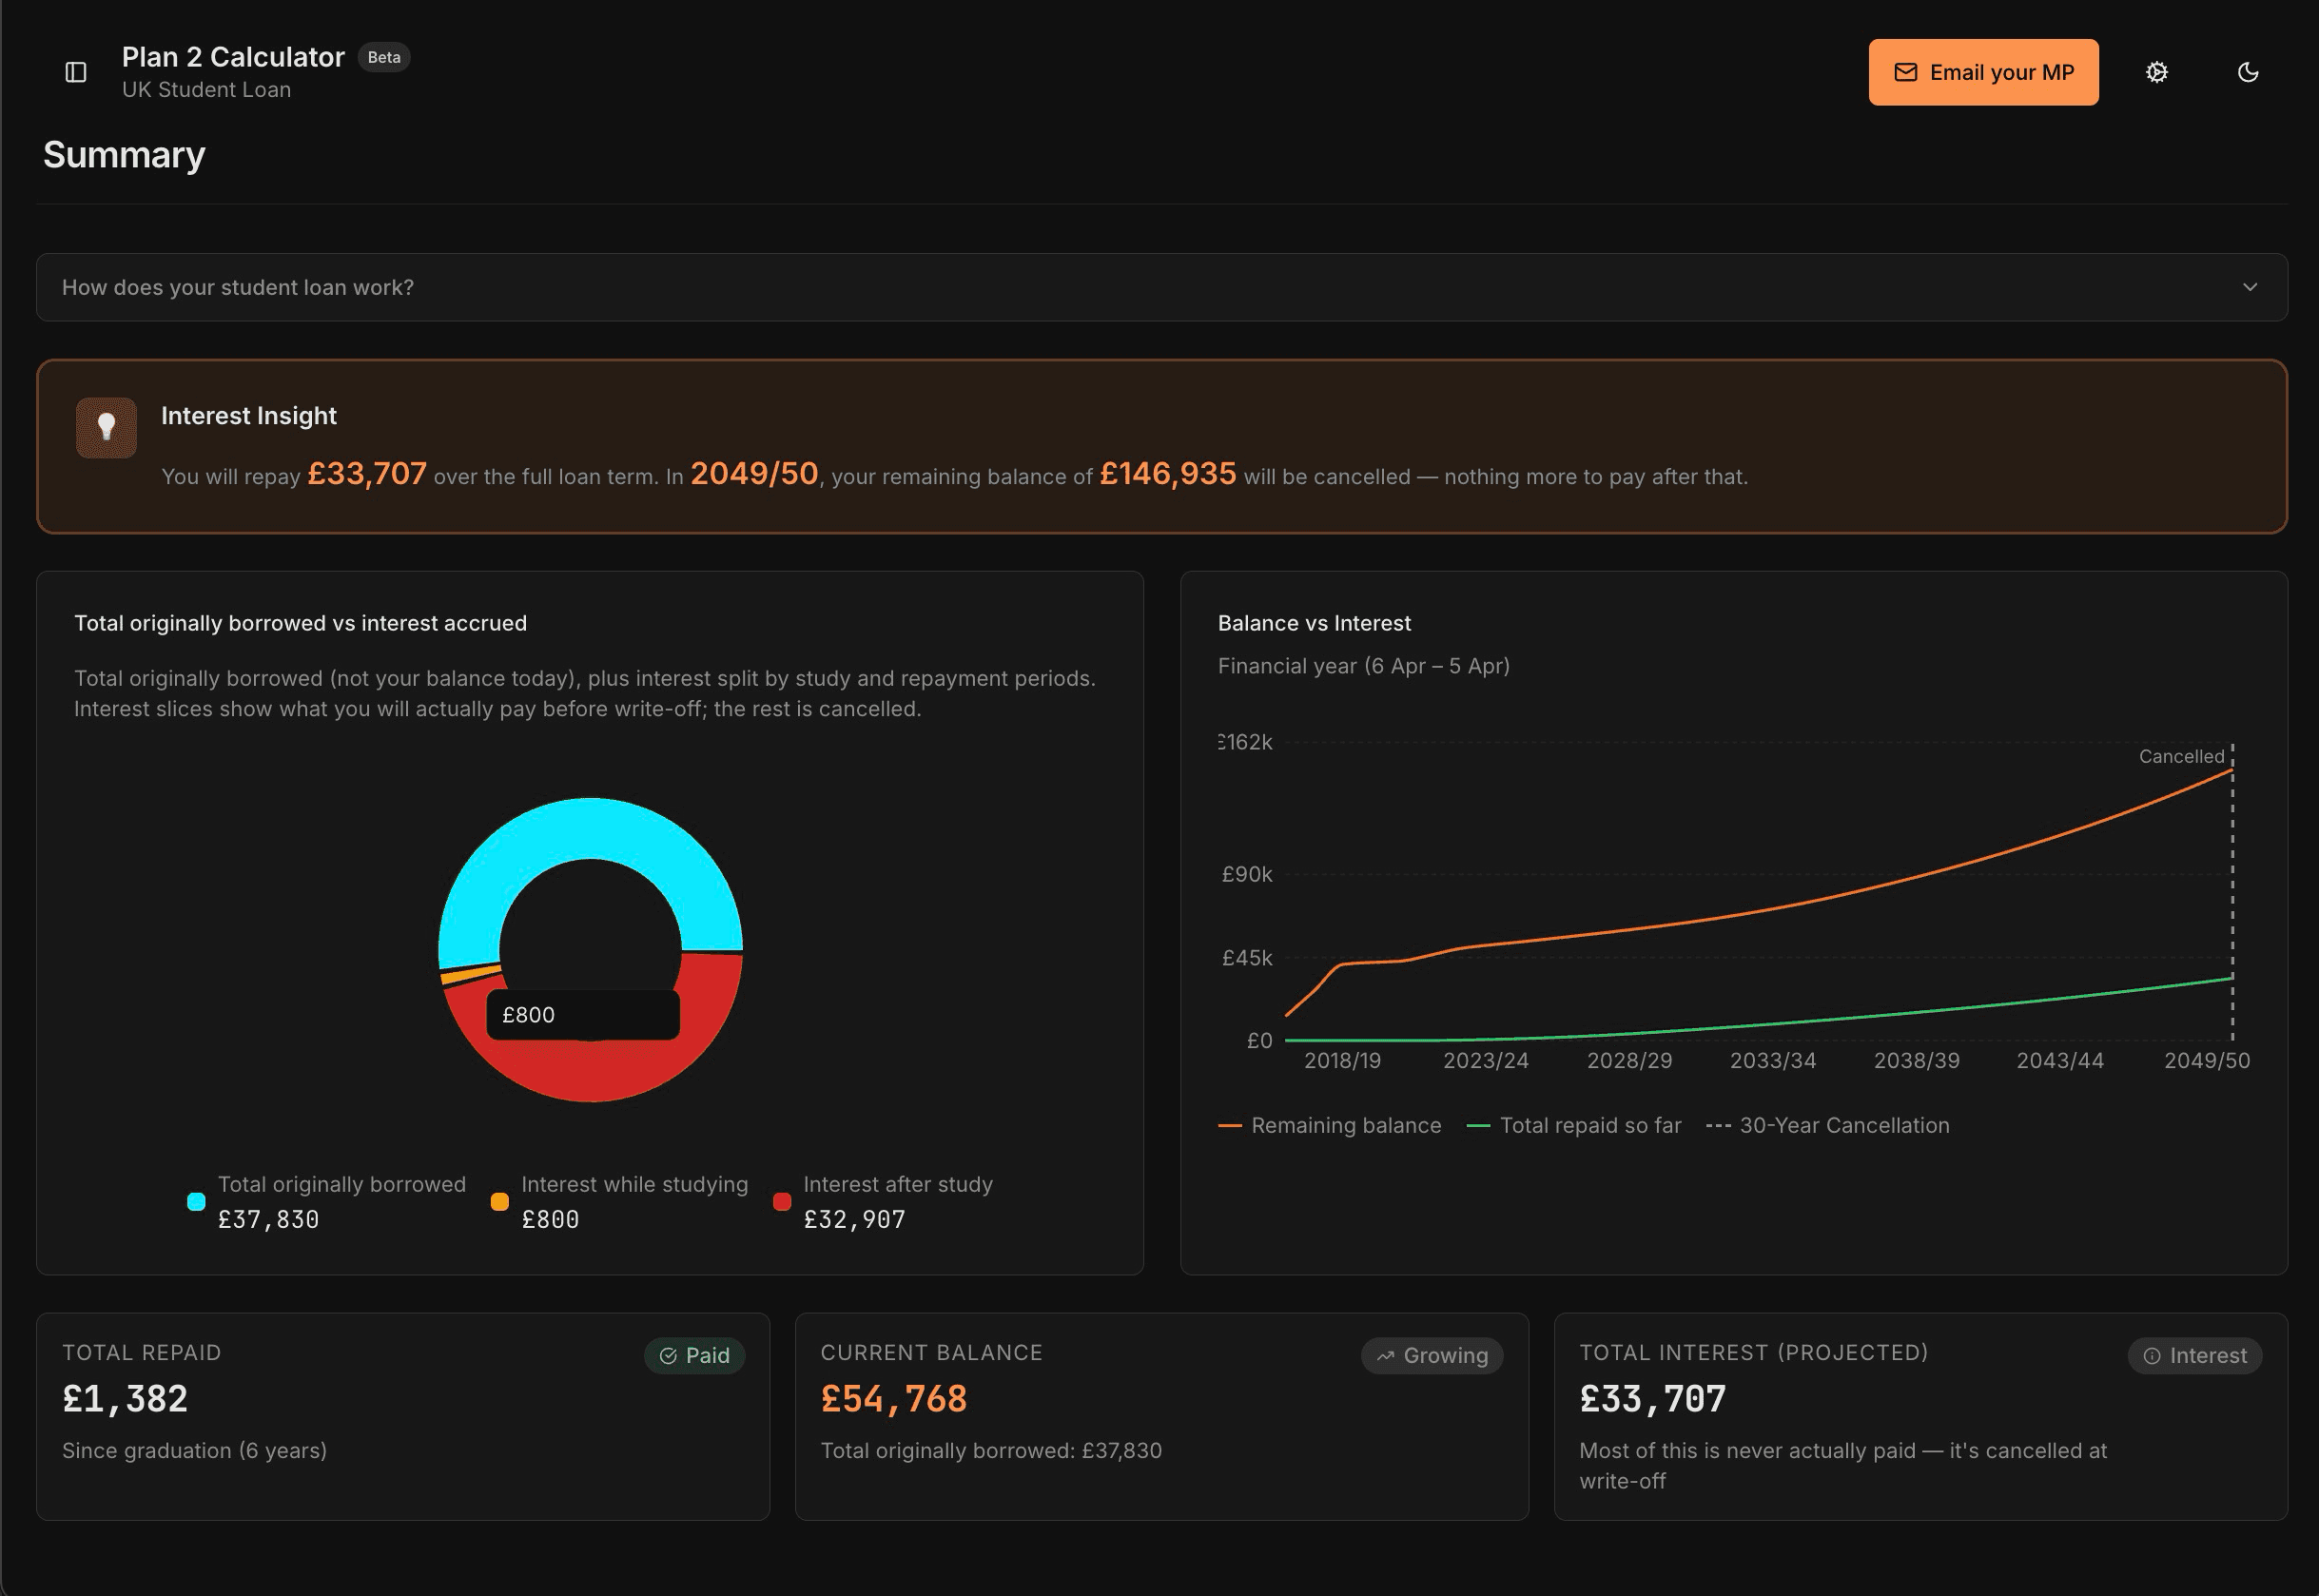The image size is (2319, 1596).
Task: Click the £32,907 legend value
Action: pyautogui.click(x=854, y=1220)
